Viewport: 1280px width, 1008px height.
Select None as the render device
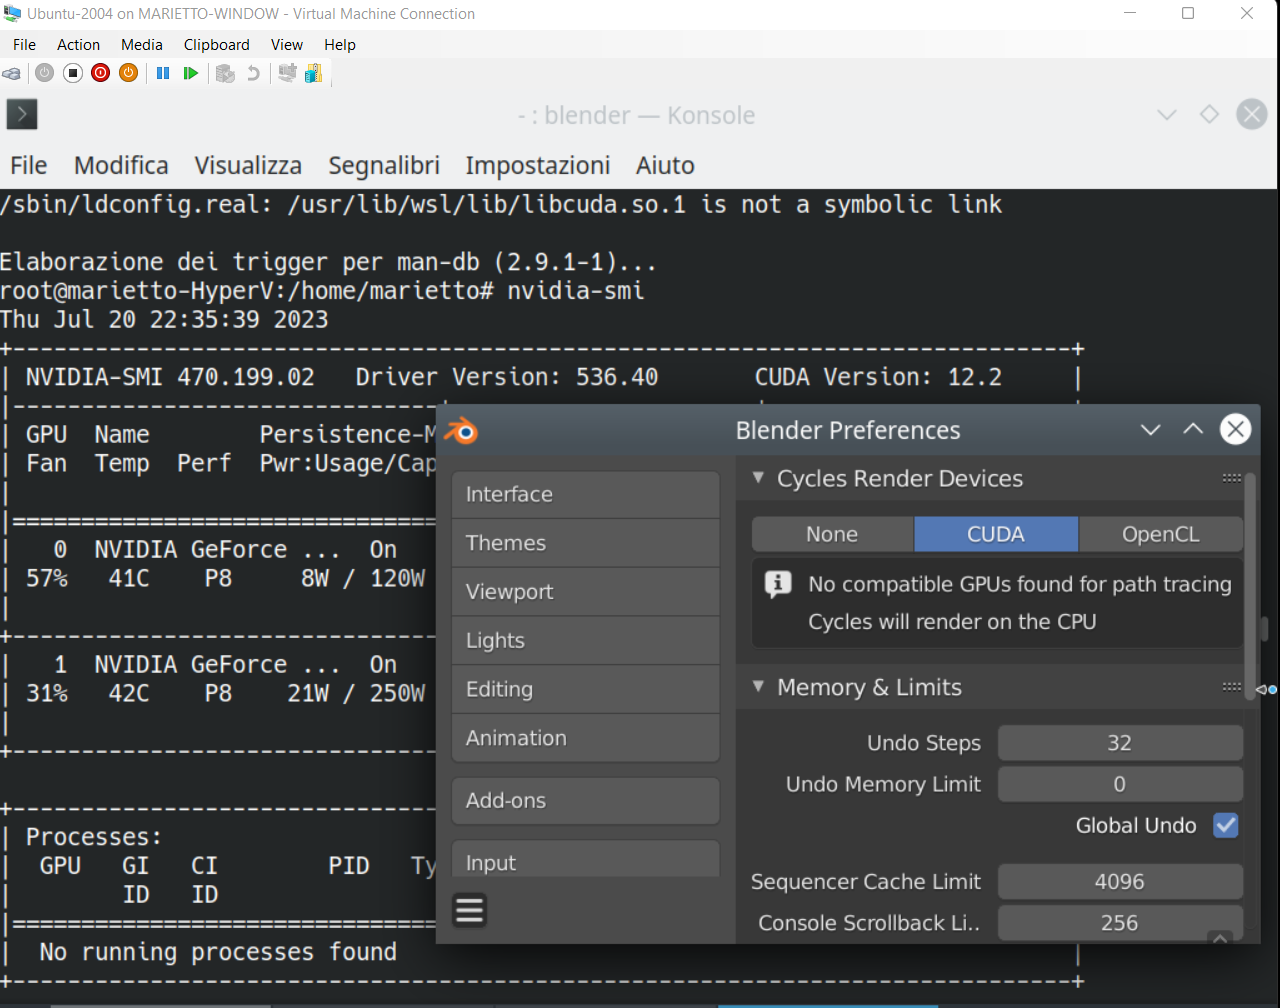point(832,534)
